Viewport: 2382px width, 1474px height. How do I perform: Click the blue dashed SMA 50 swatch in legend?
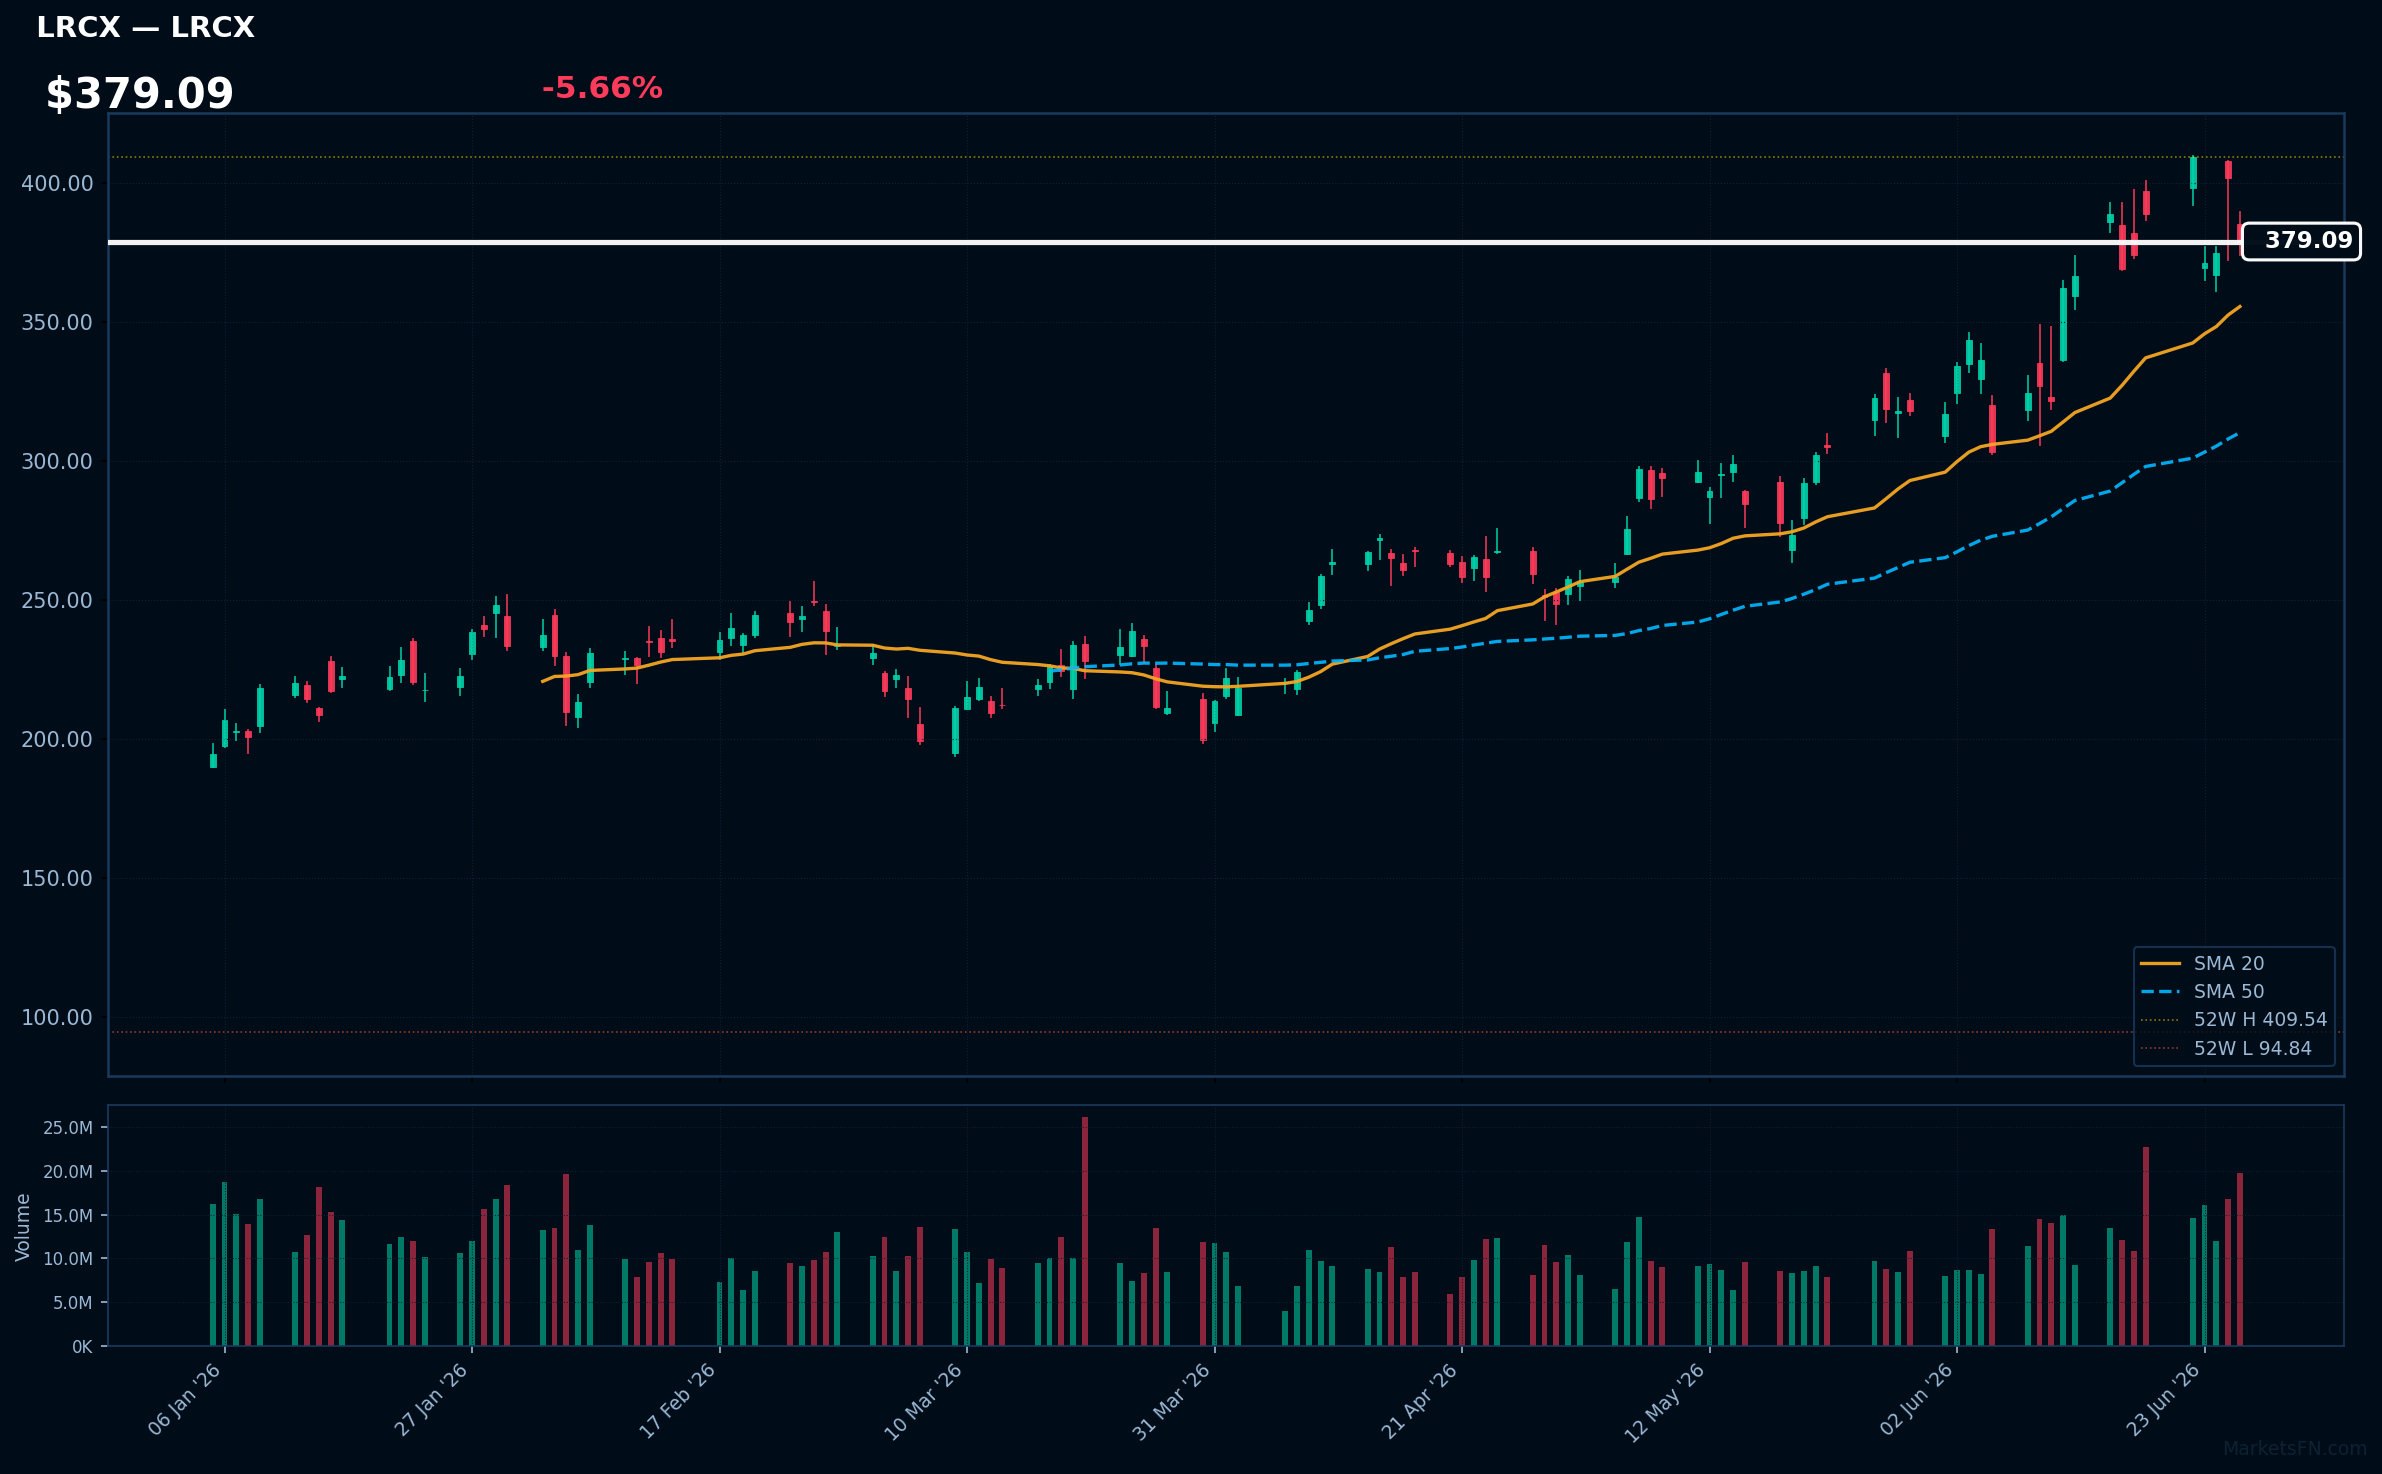coord(2160,992)
